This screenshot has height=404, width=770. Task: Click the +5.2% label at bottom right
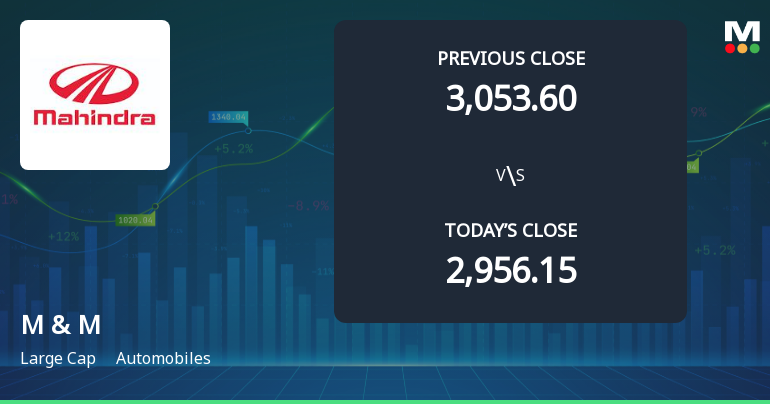tap(715, 250)
